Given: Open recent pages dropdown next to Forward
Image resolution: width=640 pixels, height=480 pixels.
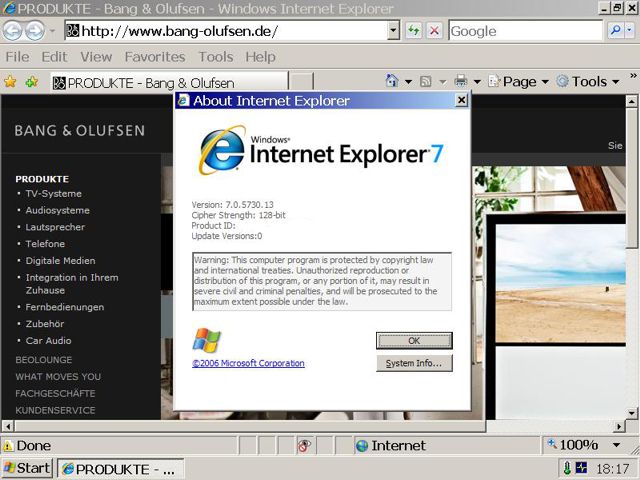Looking at the screenshot, I should (x=52, y=31).
